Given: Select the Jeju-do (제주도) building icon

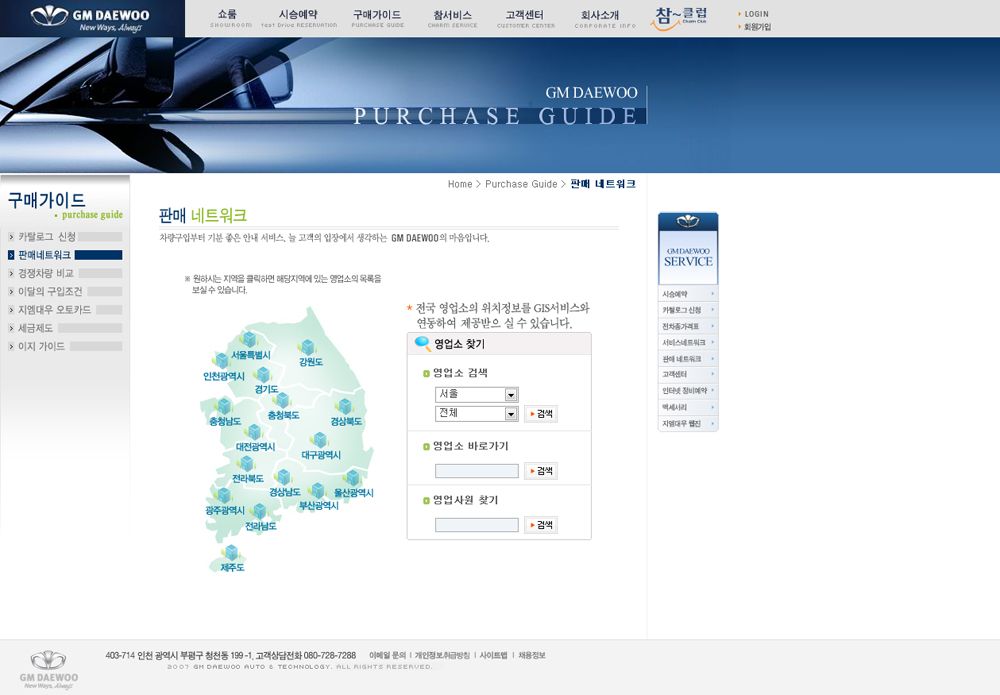Looking at the screenshot, I should tap(232, 553).
